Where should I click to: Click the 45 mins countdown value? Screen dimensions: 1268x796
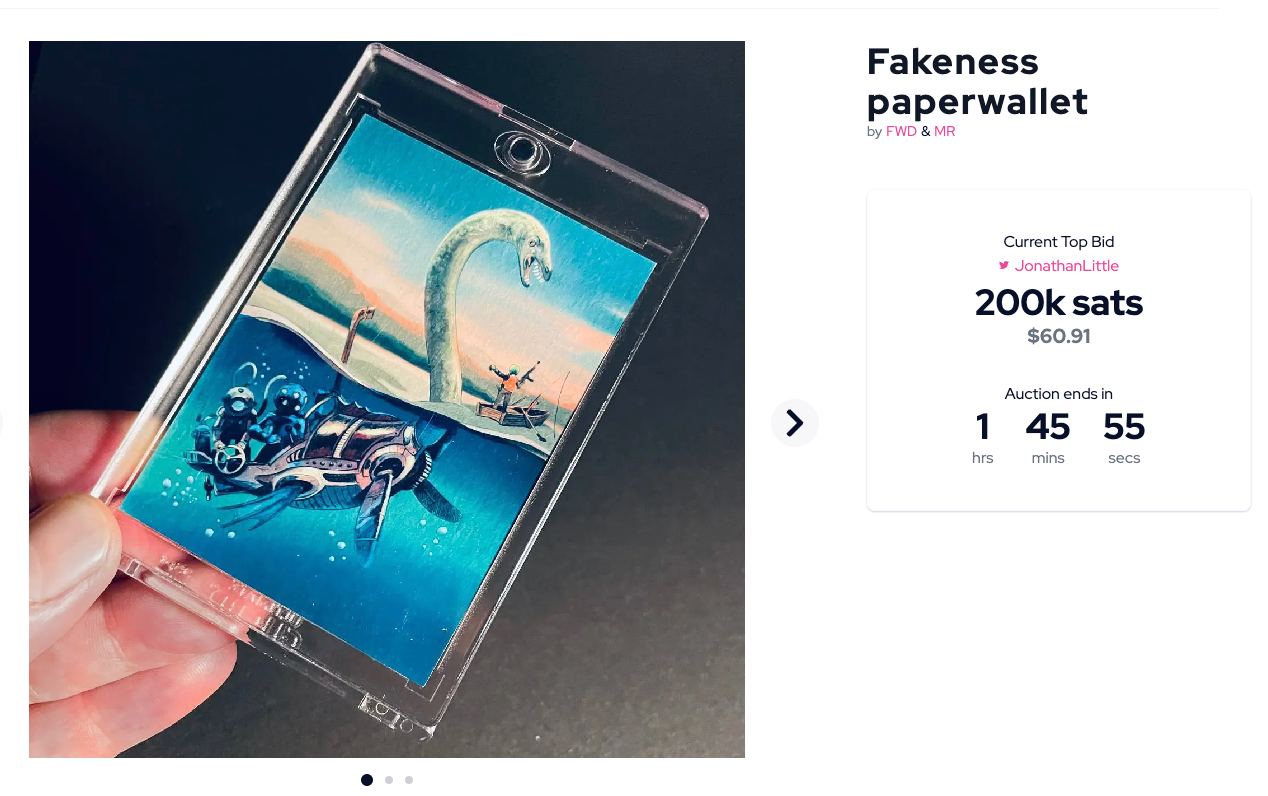1048,427
